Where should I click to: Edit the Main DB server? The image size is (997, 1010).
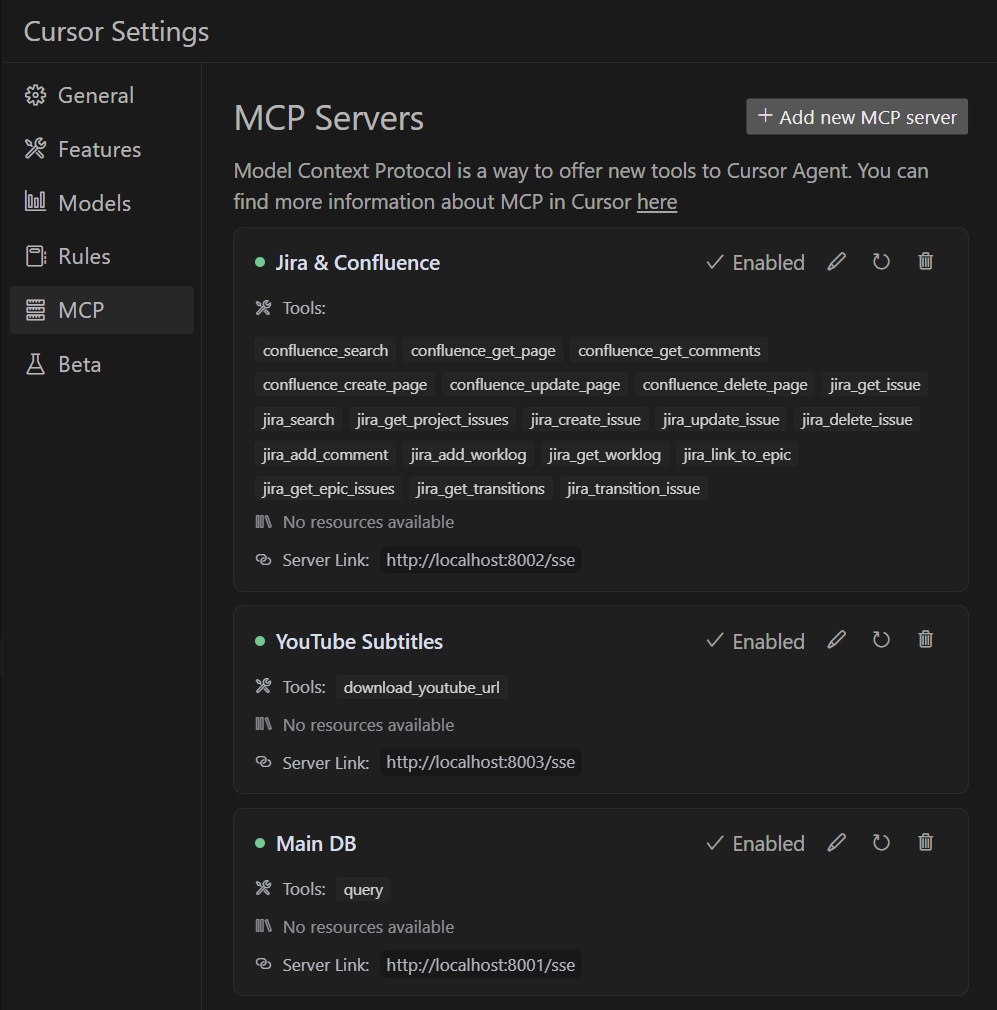[x=837, y=843]
